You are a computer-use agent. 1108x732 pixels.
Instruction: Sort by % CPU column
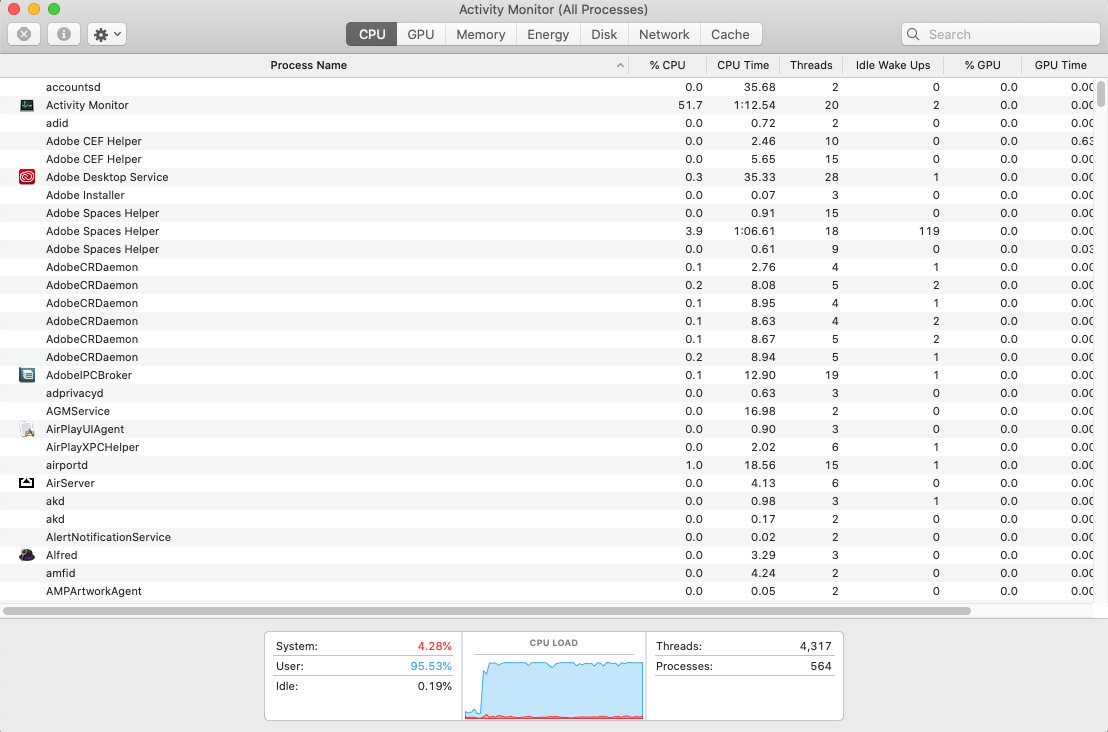(x=667, y=65)
